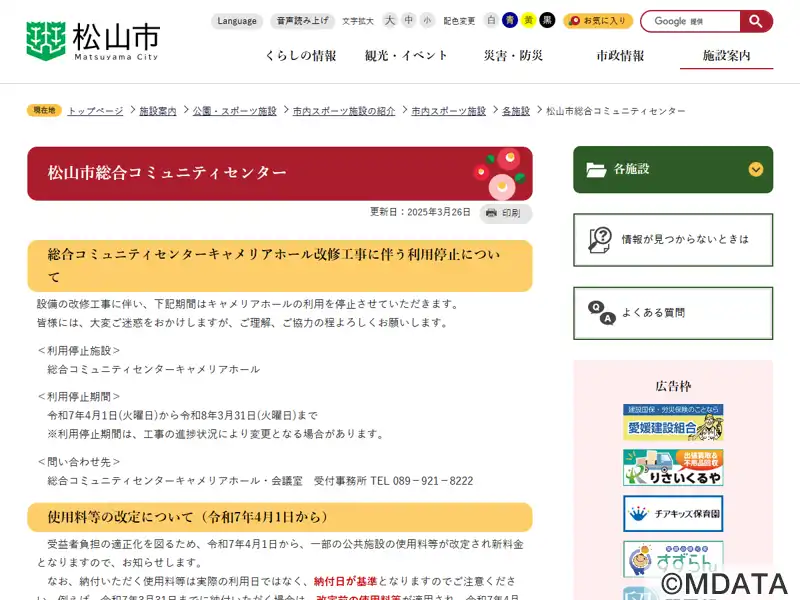
Task: Click the Matsuyama City logo
Action: pos(93,41)
